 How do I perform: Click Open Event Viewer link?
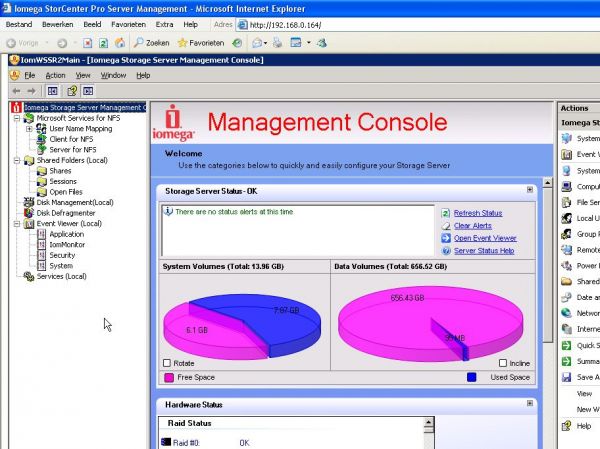[485, 238]
